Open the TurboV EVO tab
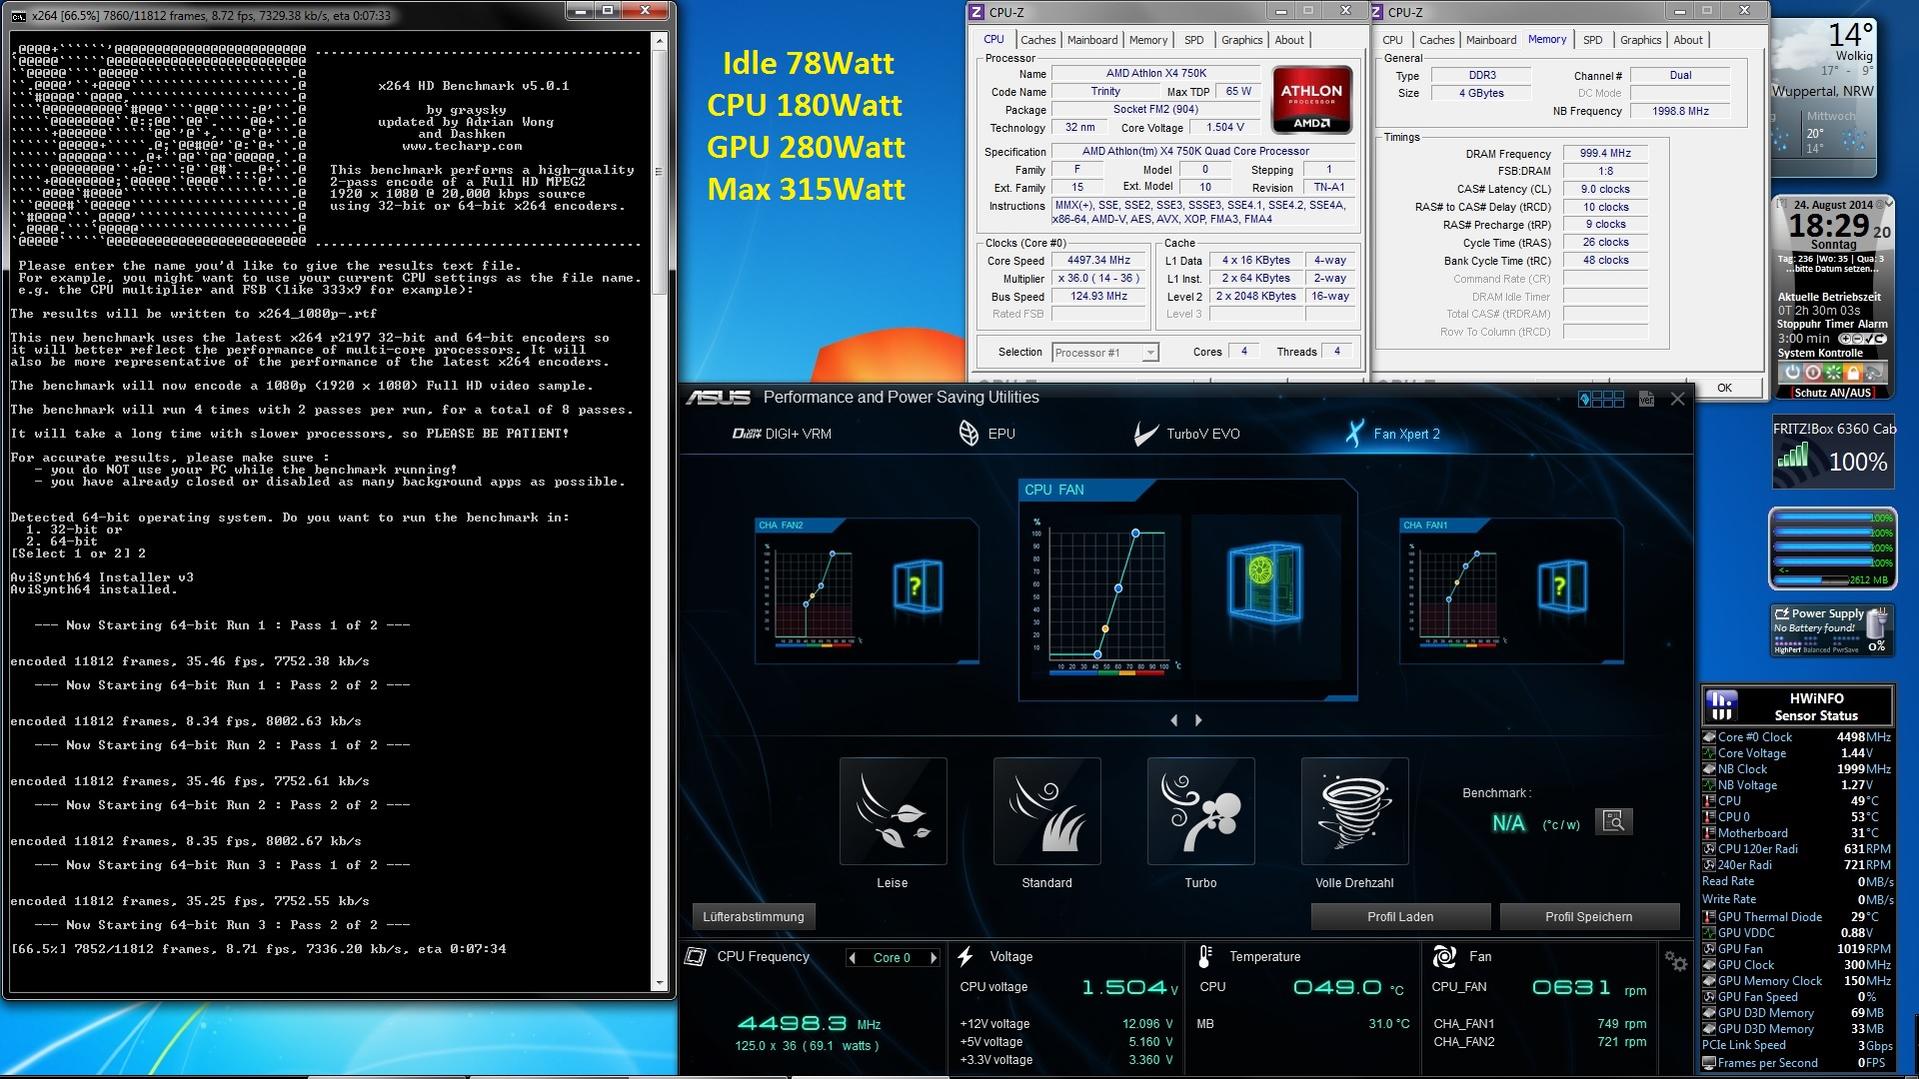 point(1187,434)
